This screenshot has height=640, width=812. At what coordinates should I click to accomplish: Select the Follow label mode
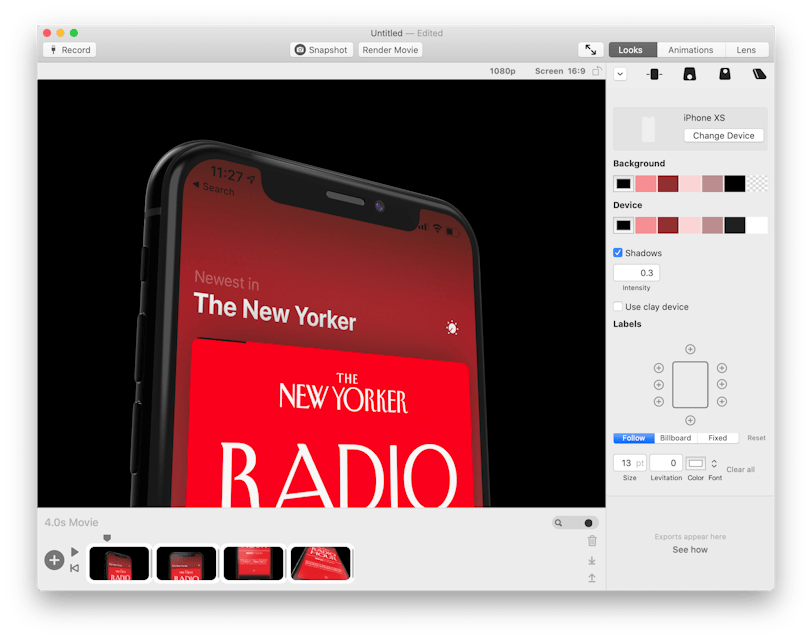634,438
